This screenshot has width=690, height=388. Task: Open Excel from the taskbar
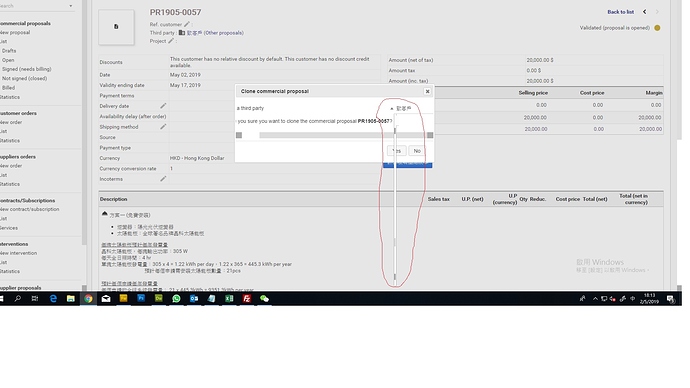(x=229, y=298)
